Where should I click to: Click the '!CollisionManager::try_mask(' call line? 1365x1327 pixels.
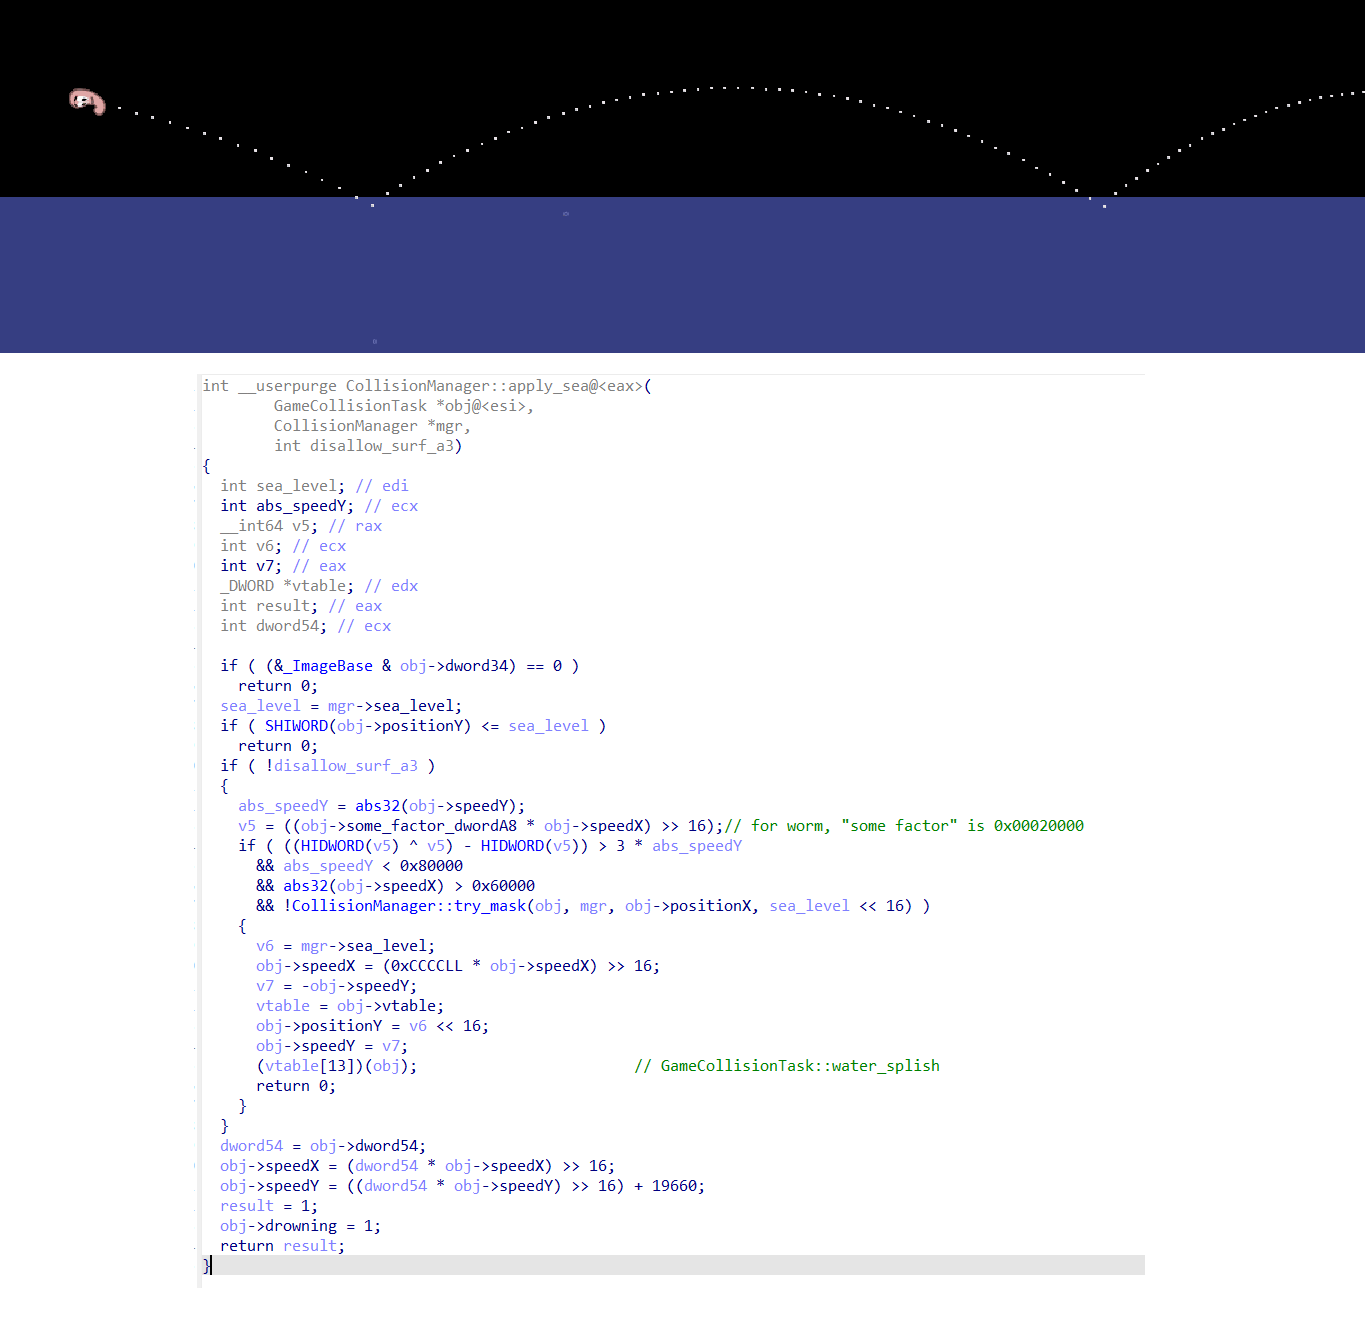point(593,906)
